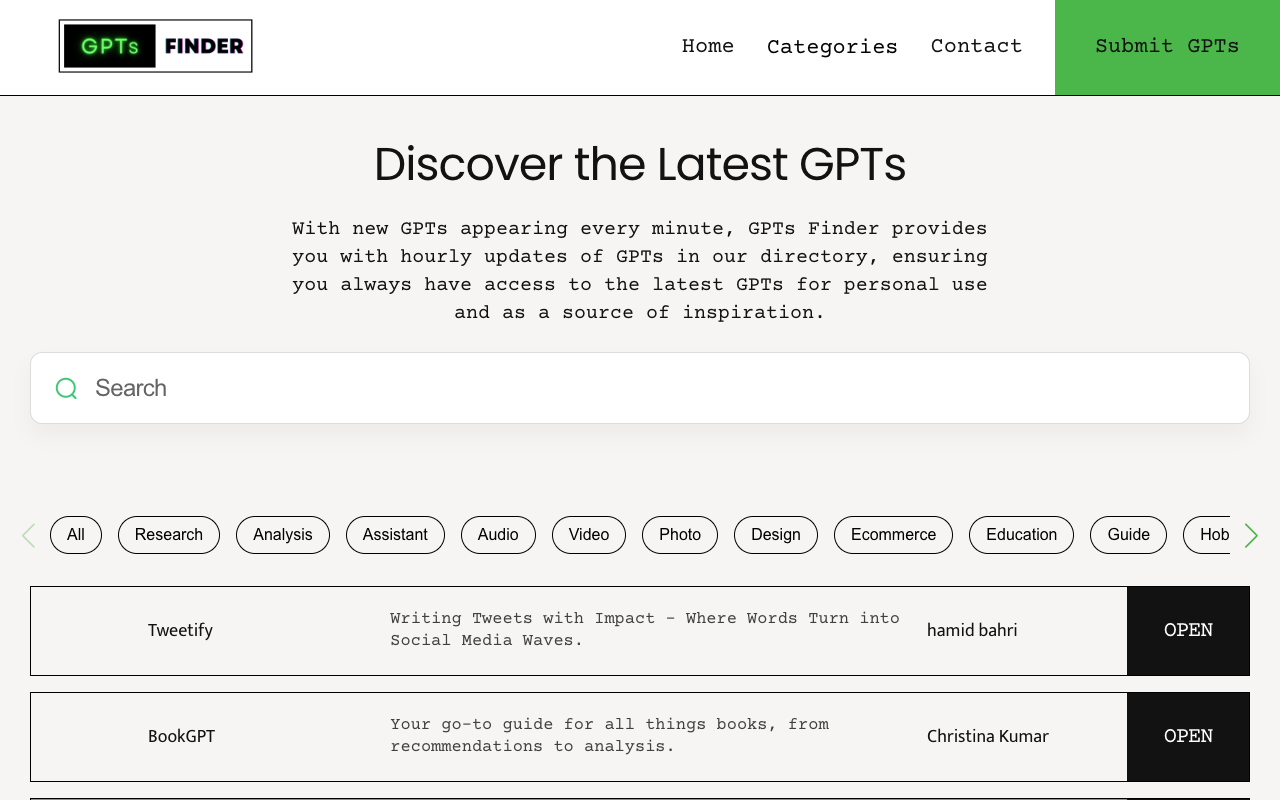Viewport: 1280px width, 800px height.
Task: Click author name Christina Kumar
Action: click(x=988, y=737)
